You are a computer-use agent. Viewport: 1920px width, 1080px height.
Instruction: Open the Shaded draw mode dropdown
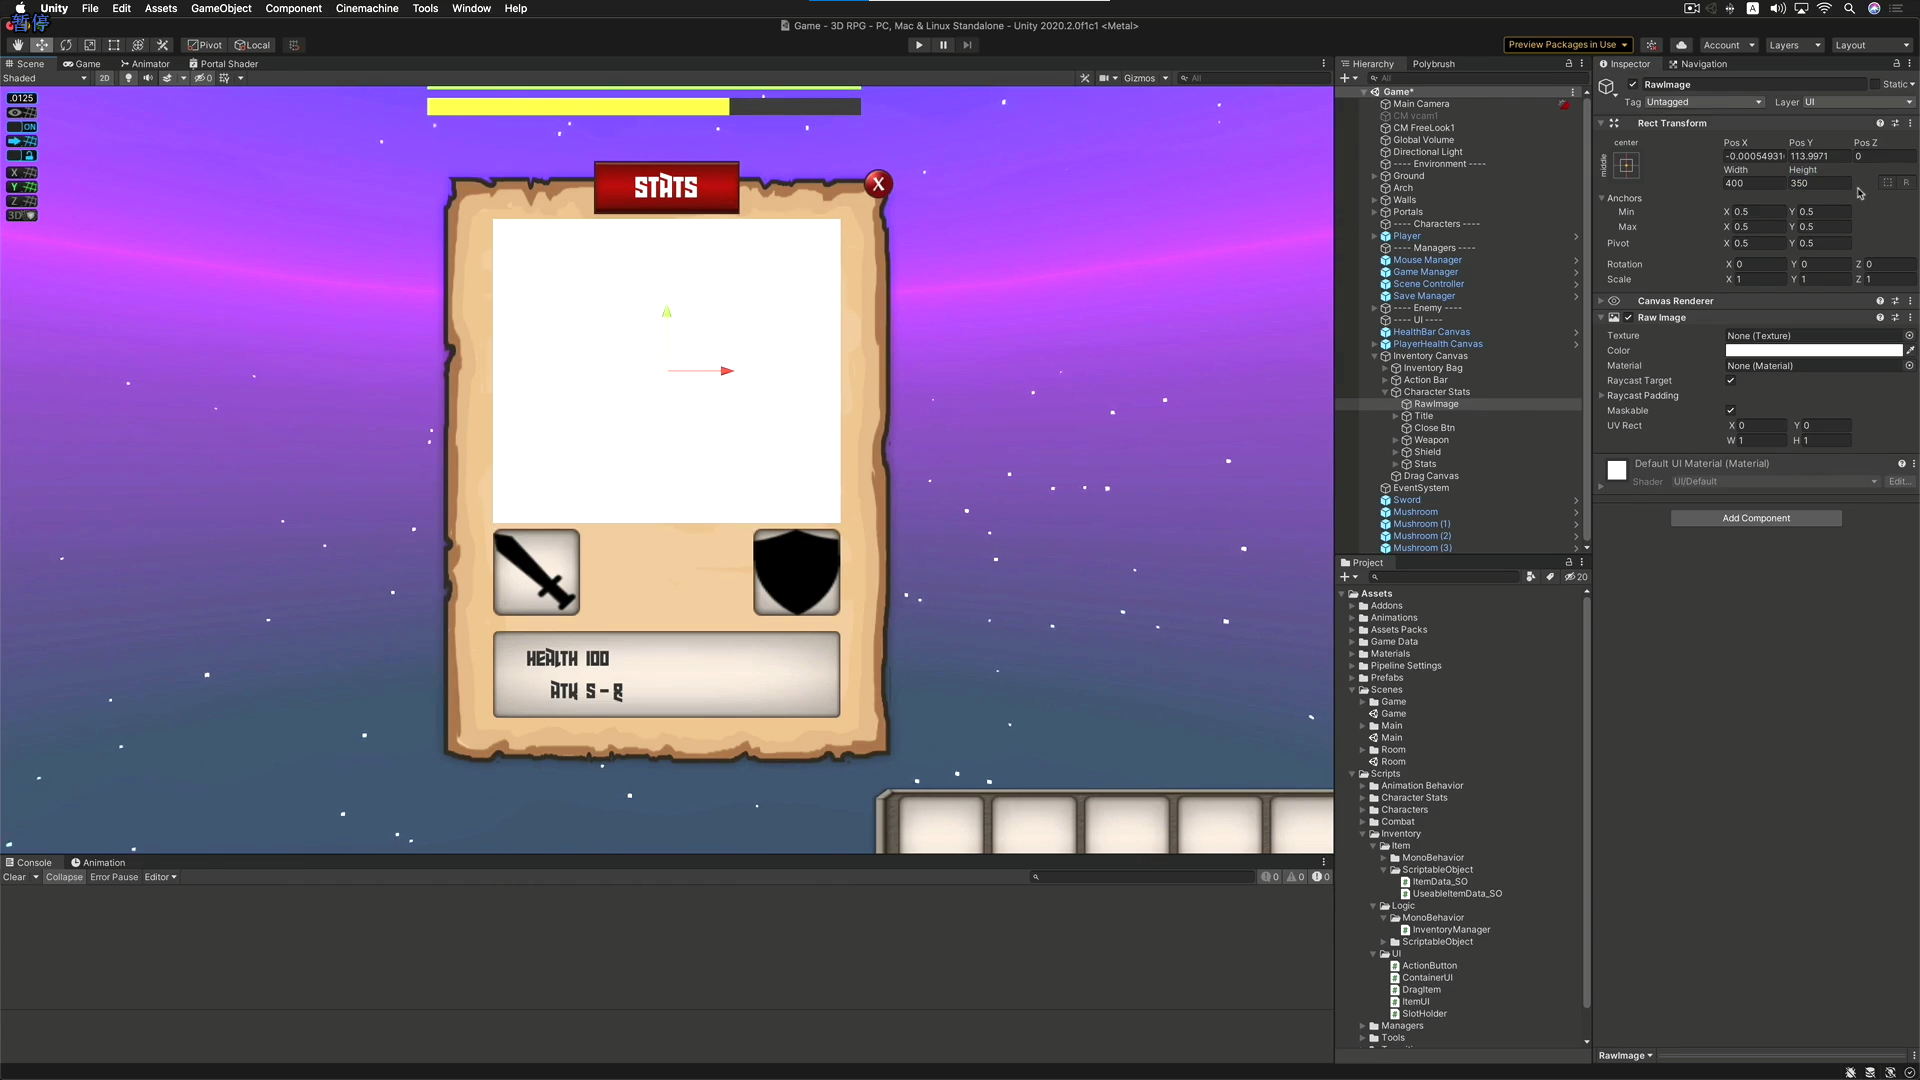(x=40, y=78)
